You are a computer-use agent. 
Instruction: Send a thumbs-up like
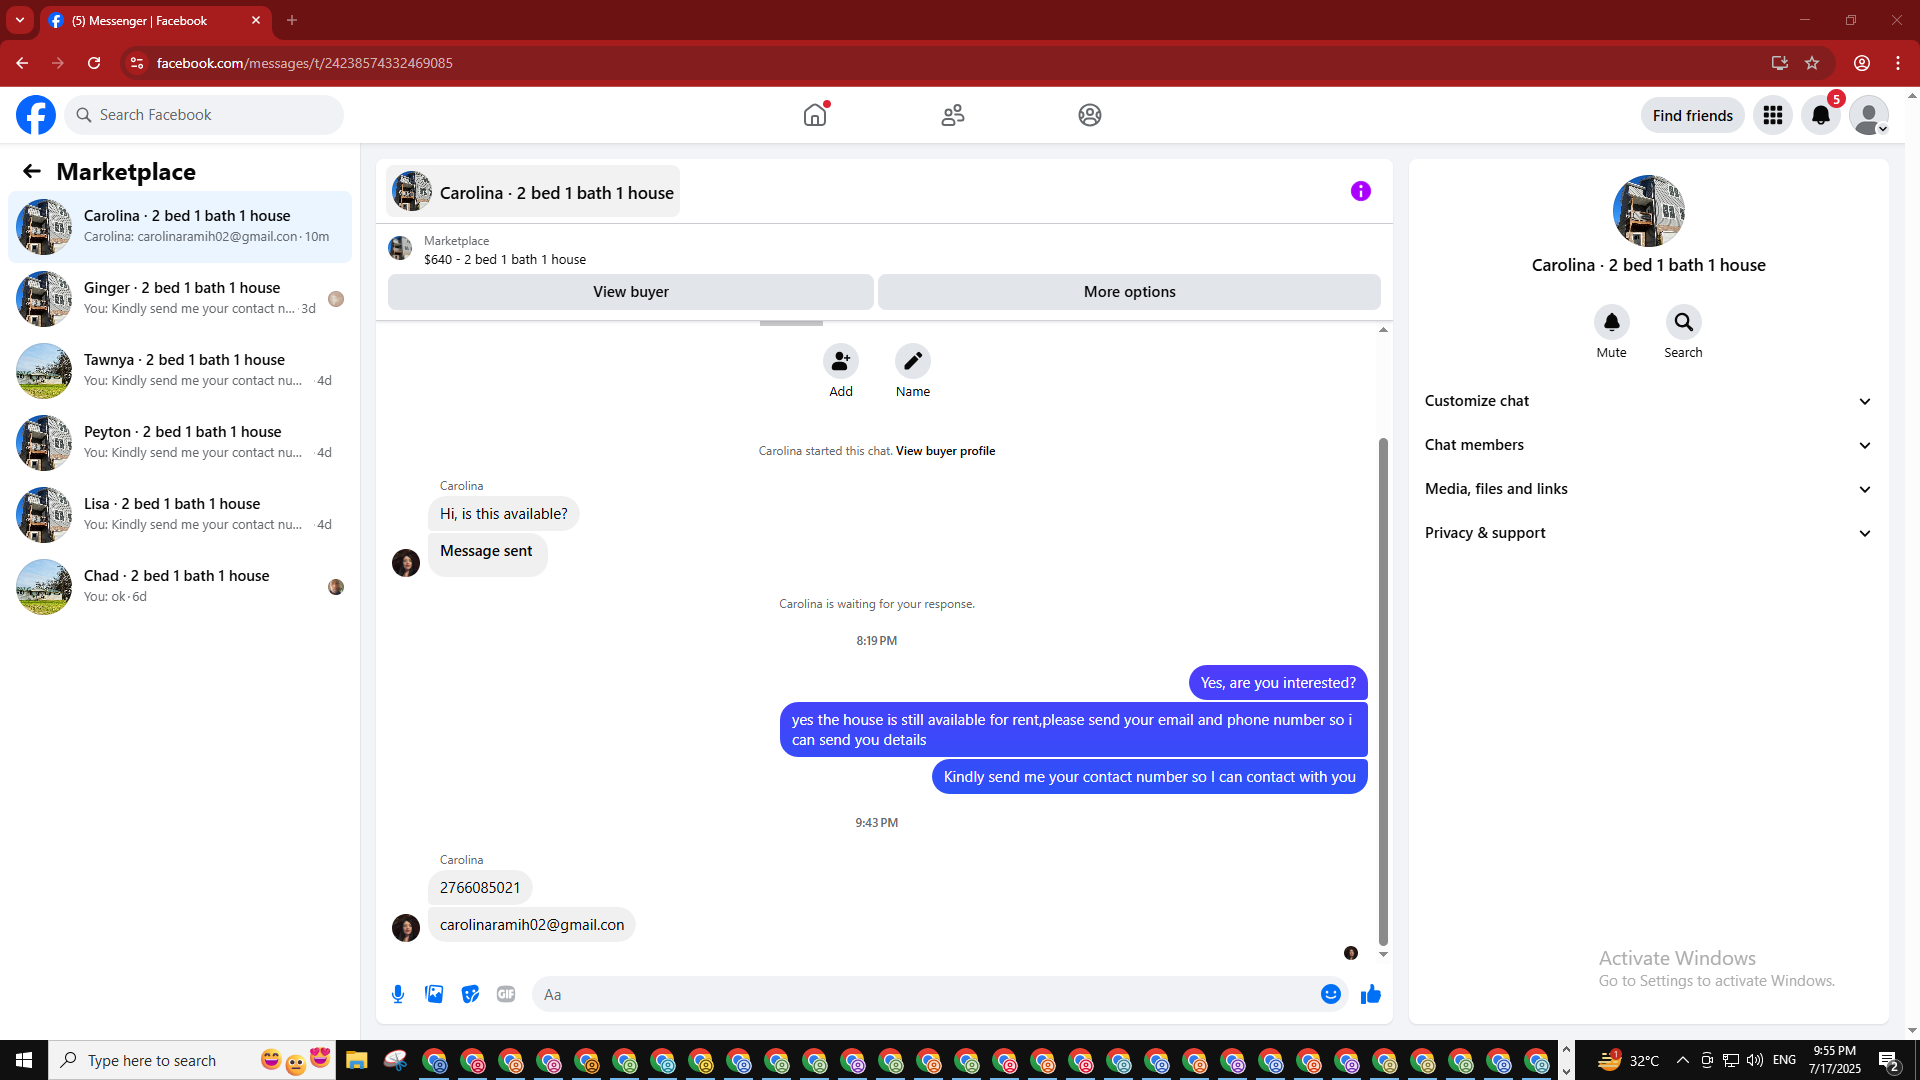coord(1371,994)
